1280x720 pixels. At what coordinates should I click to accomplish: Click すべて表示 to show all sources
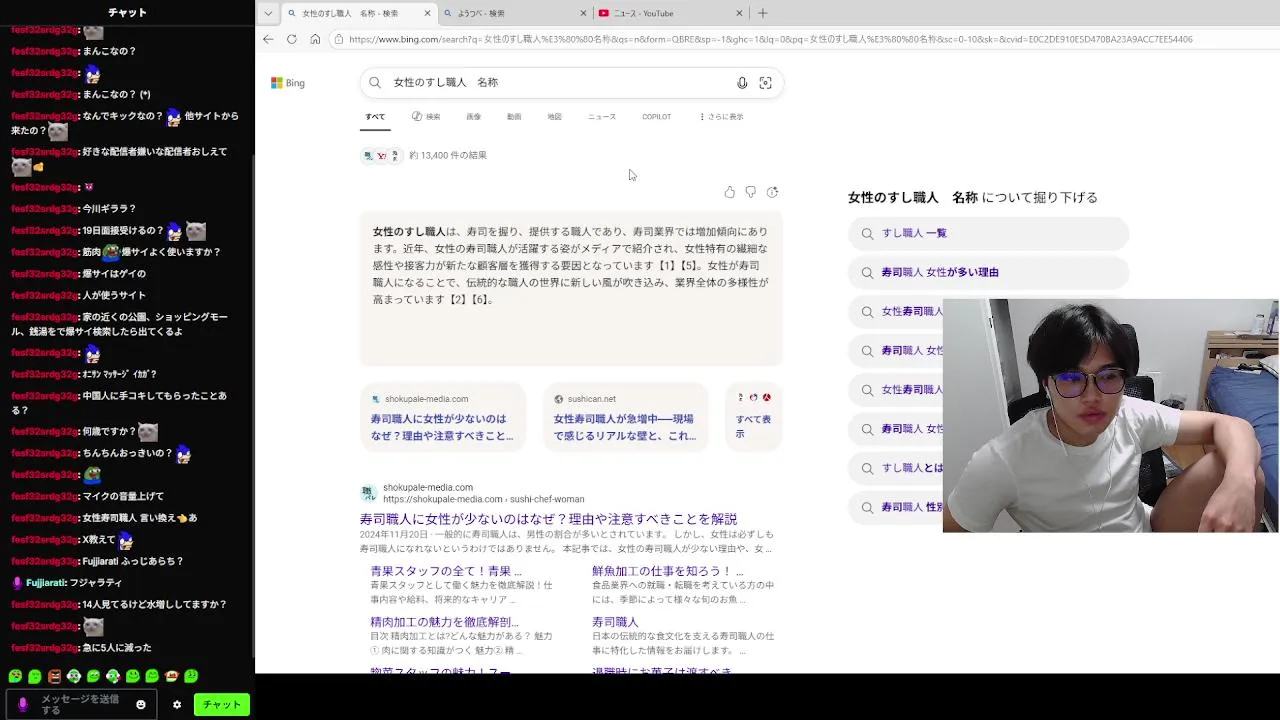click(753, 417)
